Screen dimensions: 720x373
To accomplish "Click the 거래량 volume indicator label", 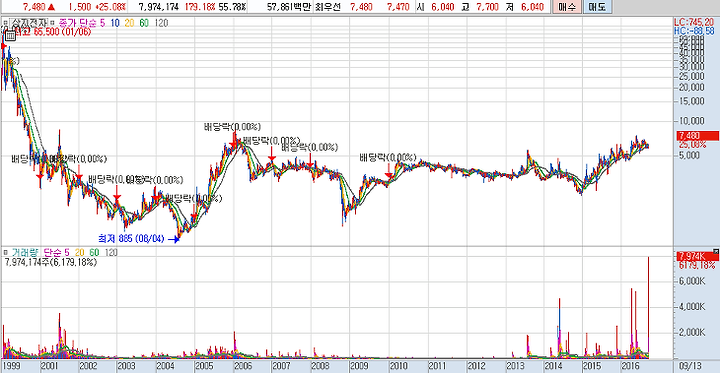I will (x=25, y=253).
